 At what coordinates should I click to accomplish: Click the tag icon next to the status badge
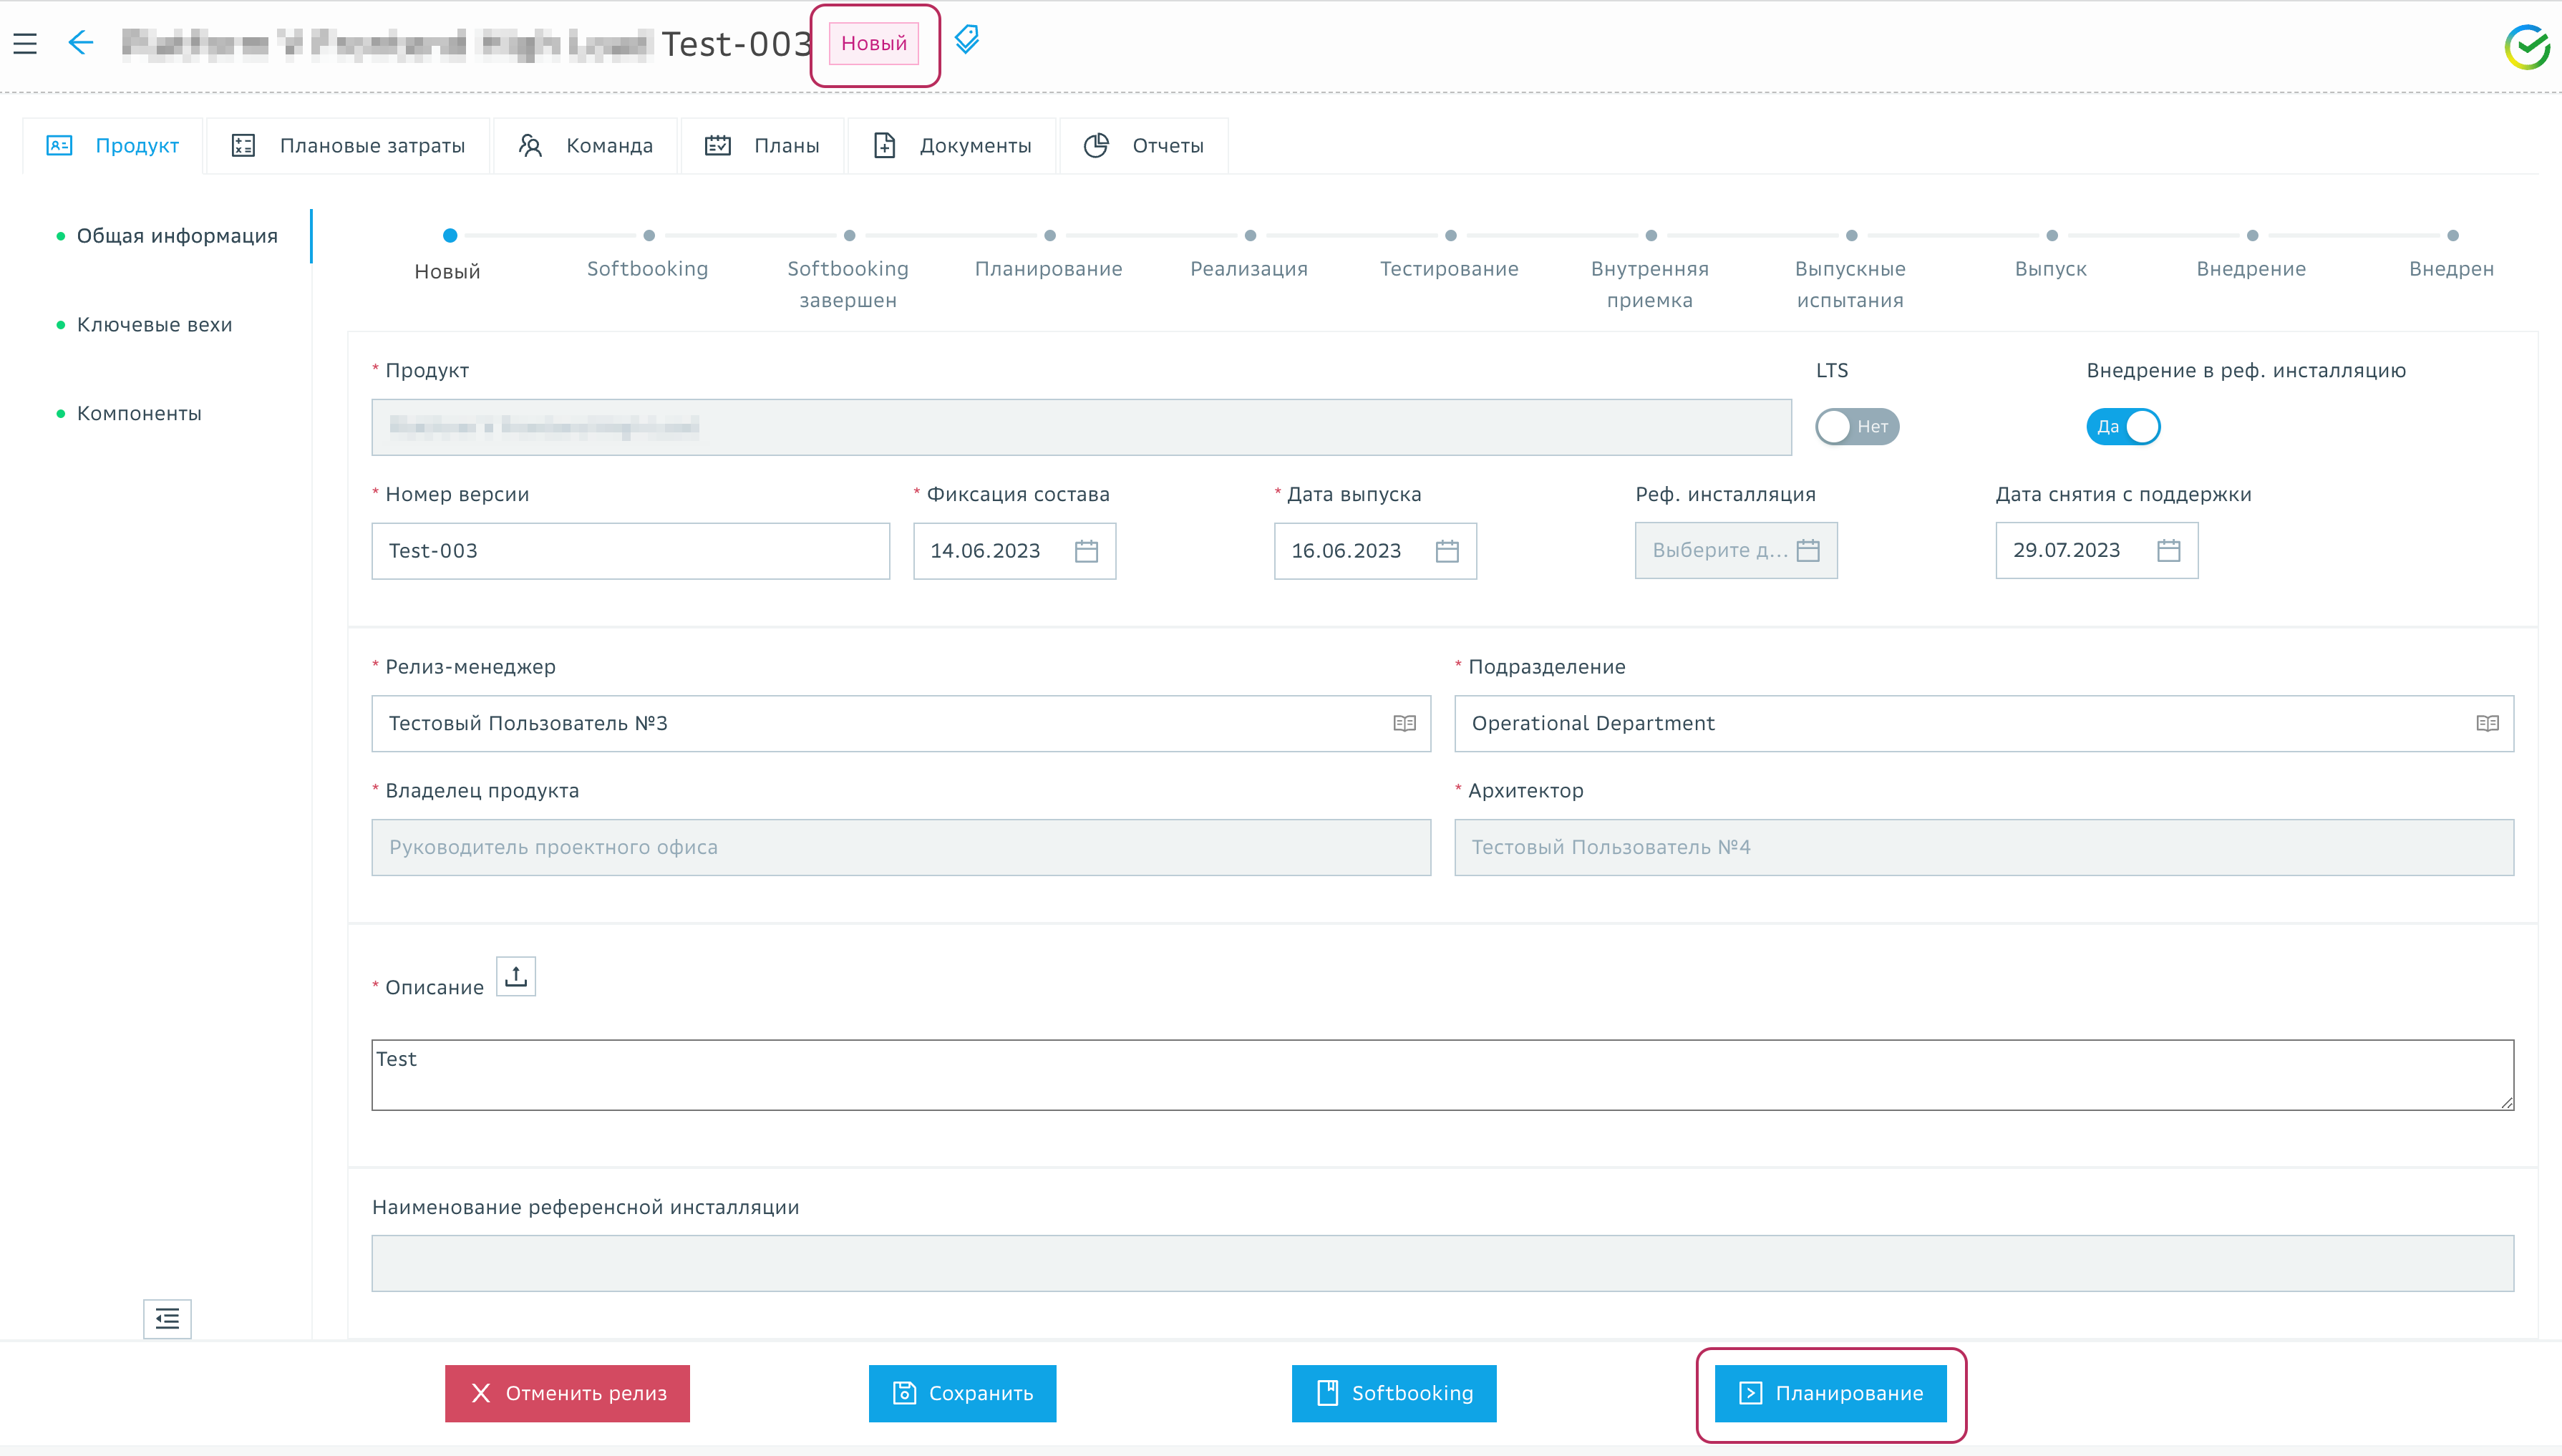[x=966, y=40]
